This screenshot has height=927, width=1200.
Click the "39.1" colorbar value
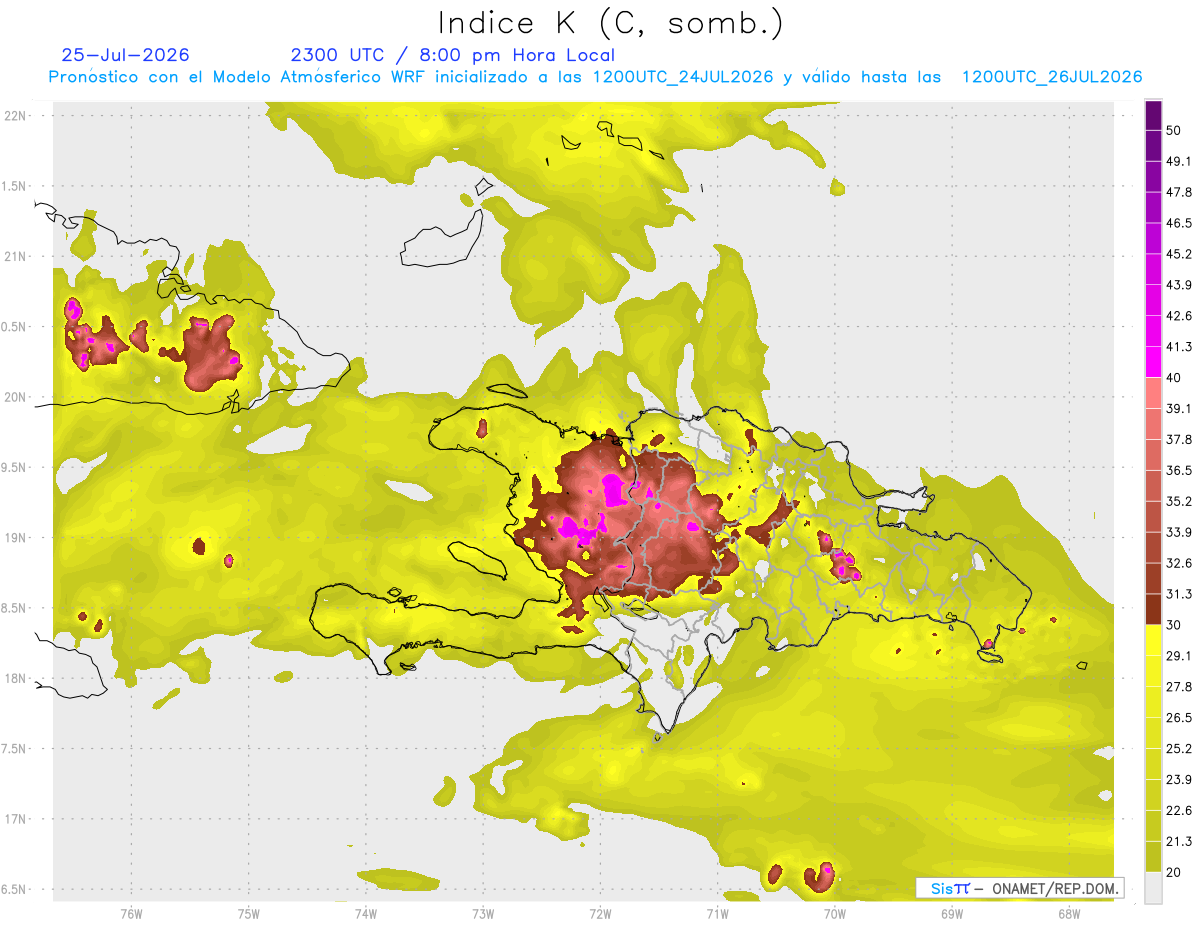point(1179,408)
